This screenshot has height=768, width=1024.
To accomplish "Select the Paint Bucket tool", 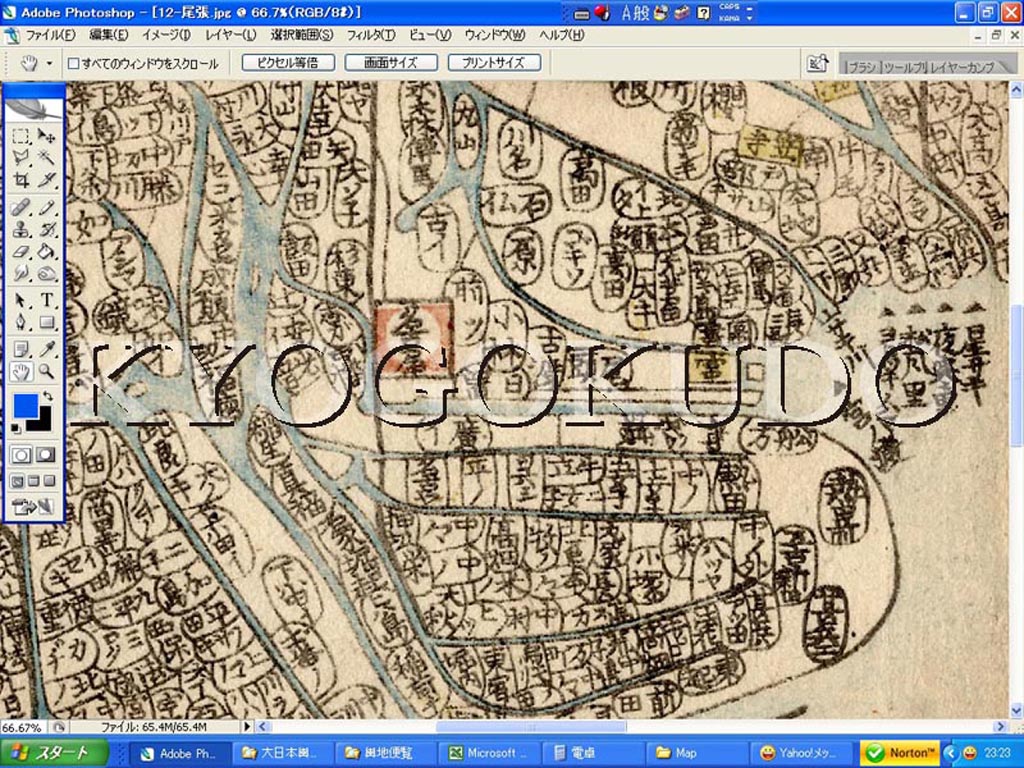I will [46, 251].
